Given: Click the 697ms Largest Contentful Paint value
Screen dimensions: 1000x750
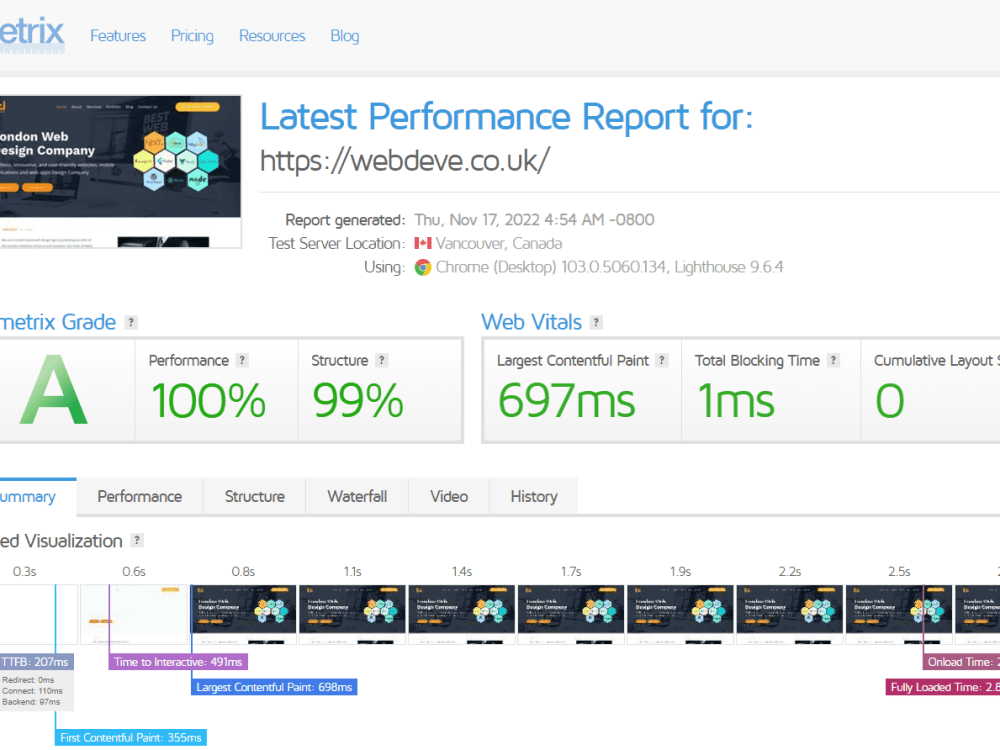Looking at the screenshot, I should pos(566,401).
